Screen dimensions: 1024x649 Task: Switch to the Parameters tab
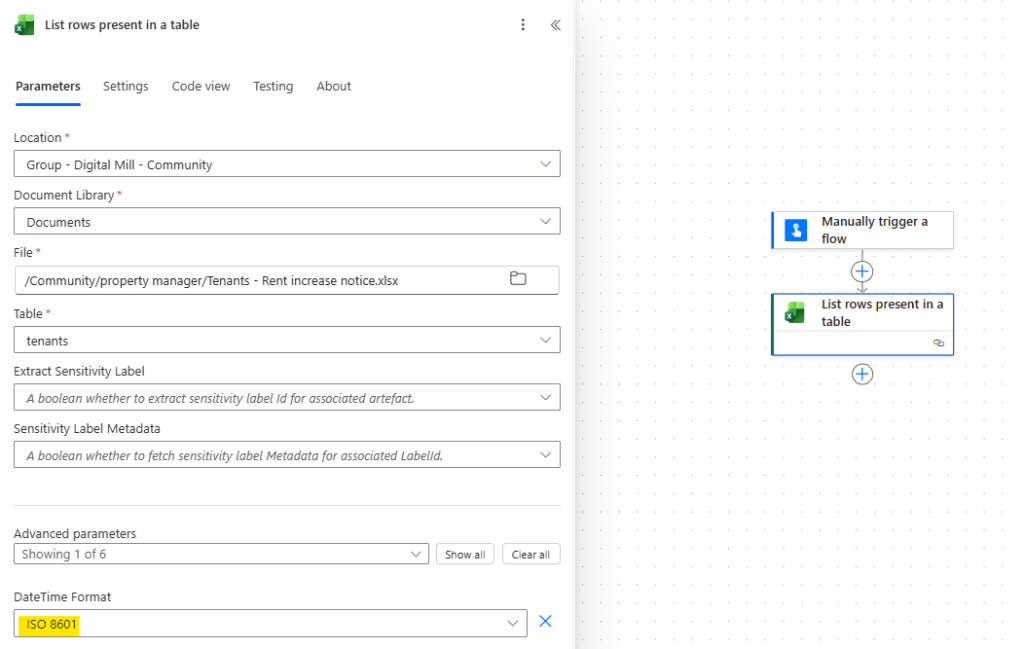point(48,86)
